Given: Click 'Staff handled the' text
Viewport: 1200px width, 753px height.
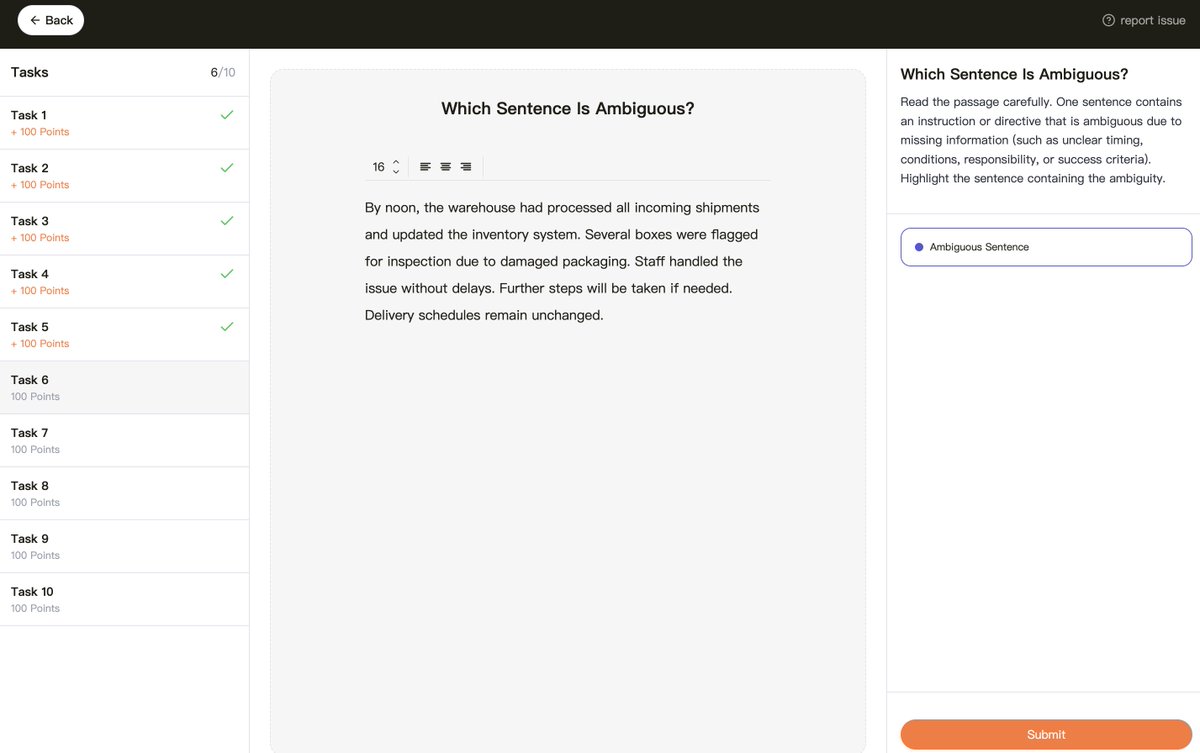Looking at the screenshot, I should tap(688, 261).
